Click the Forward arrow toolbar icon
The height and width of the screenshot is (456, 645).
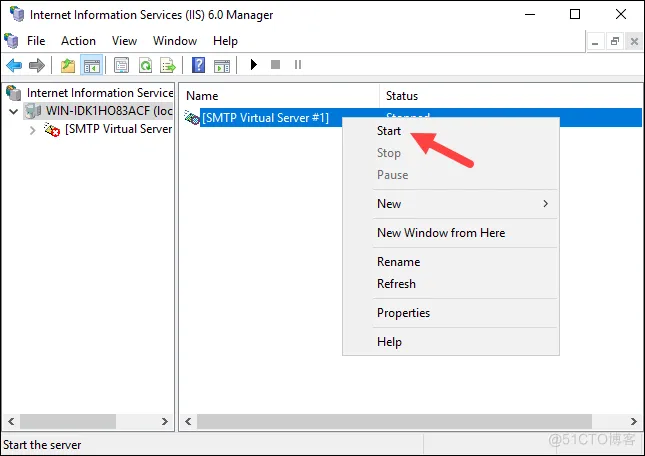coord(36,65)
